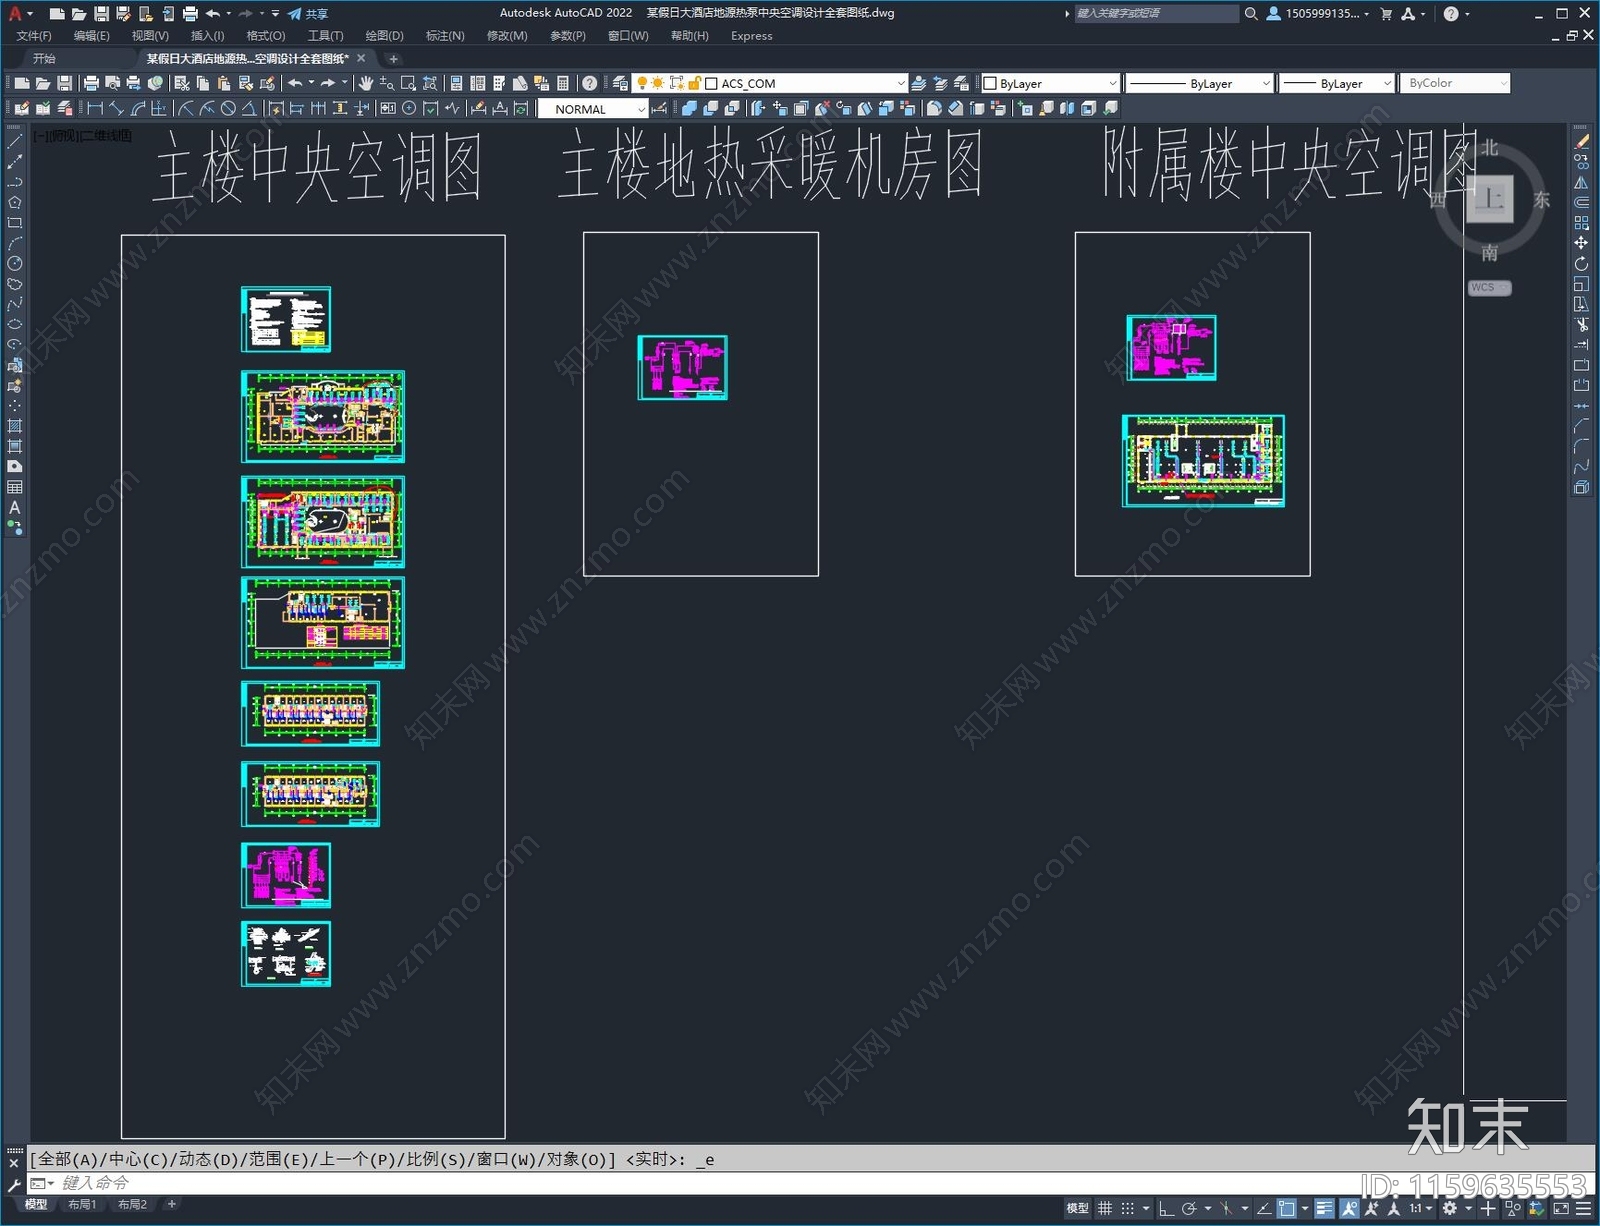
Task: Toggle the grid display in status bar
Action: tap(1105, 1209)
